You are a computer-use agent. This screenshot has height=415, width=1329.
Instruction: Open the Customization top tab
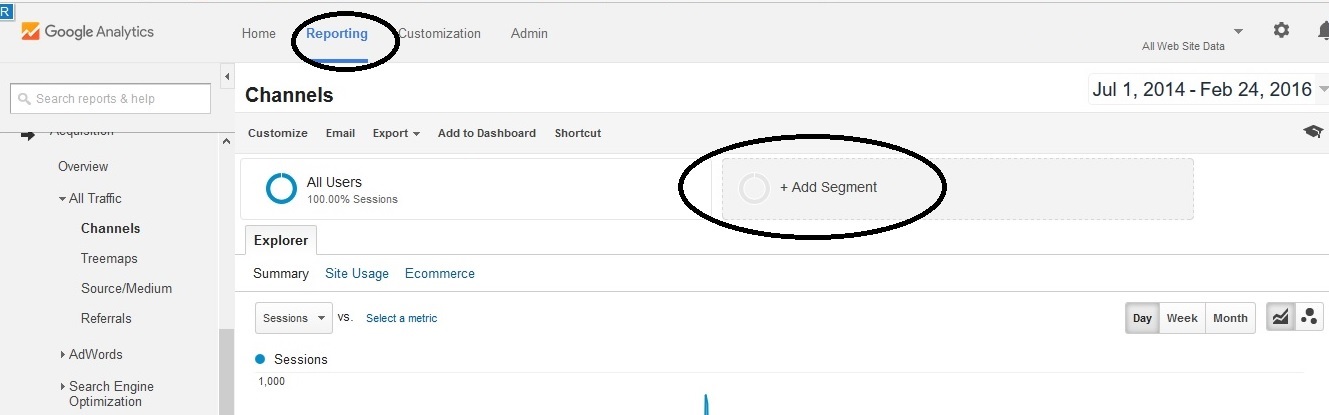click(439, 33)
